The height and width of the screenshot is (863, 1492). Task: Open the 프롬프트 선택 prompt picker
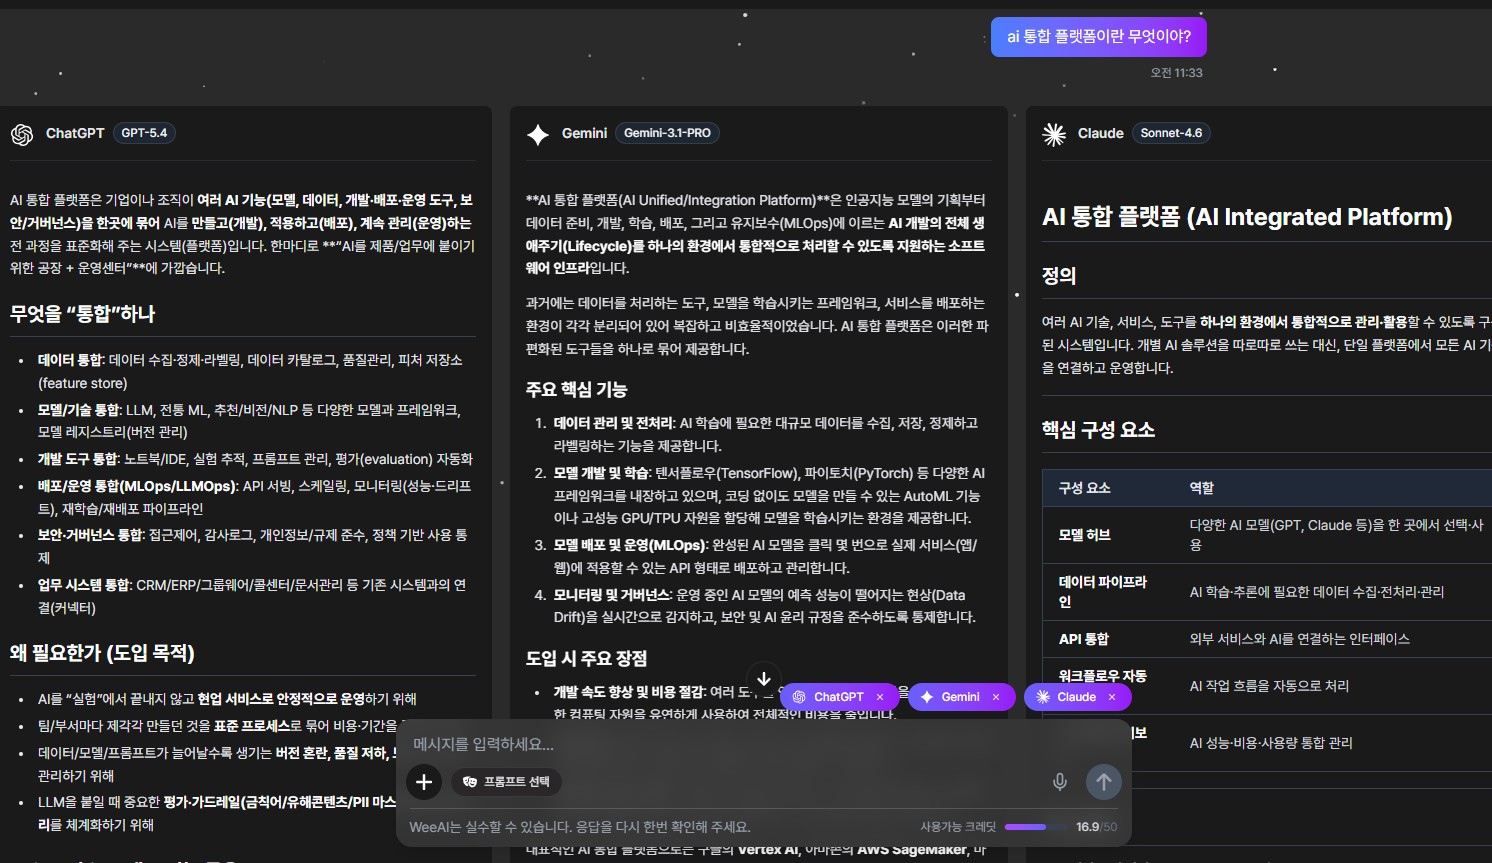pyautogui.click(x=507, y=782)
